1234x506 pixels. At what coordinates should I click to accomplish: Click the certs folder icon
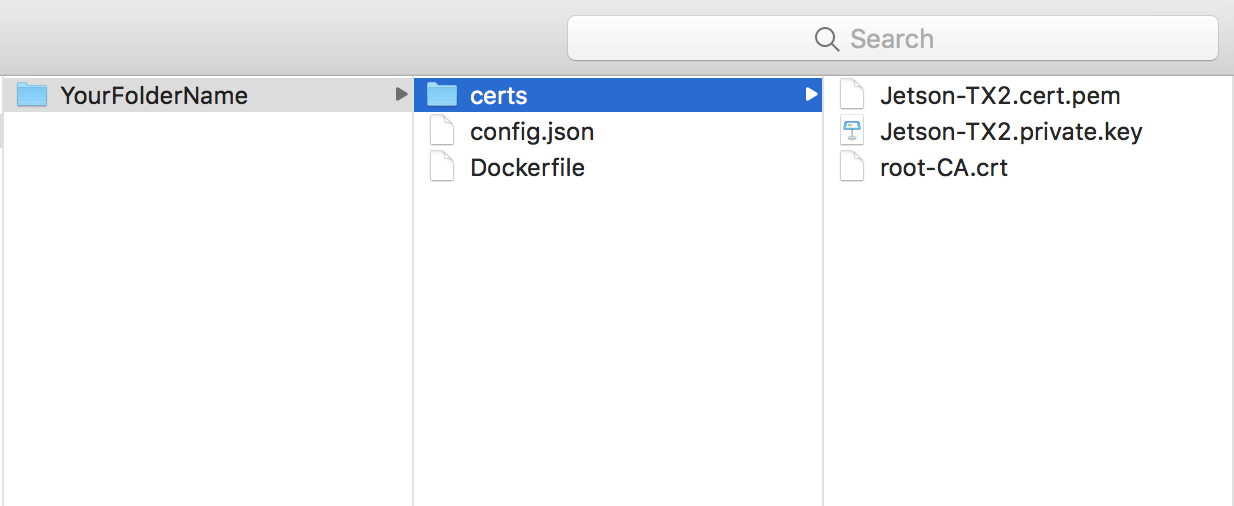tap(441, 95)
